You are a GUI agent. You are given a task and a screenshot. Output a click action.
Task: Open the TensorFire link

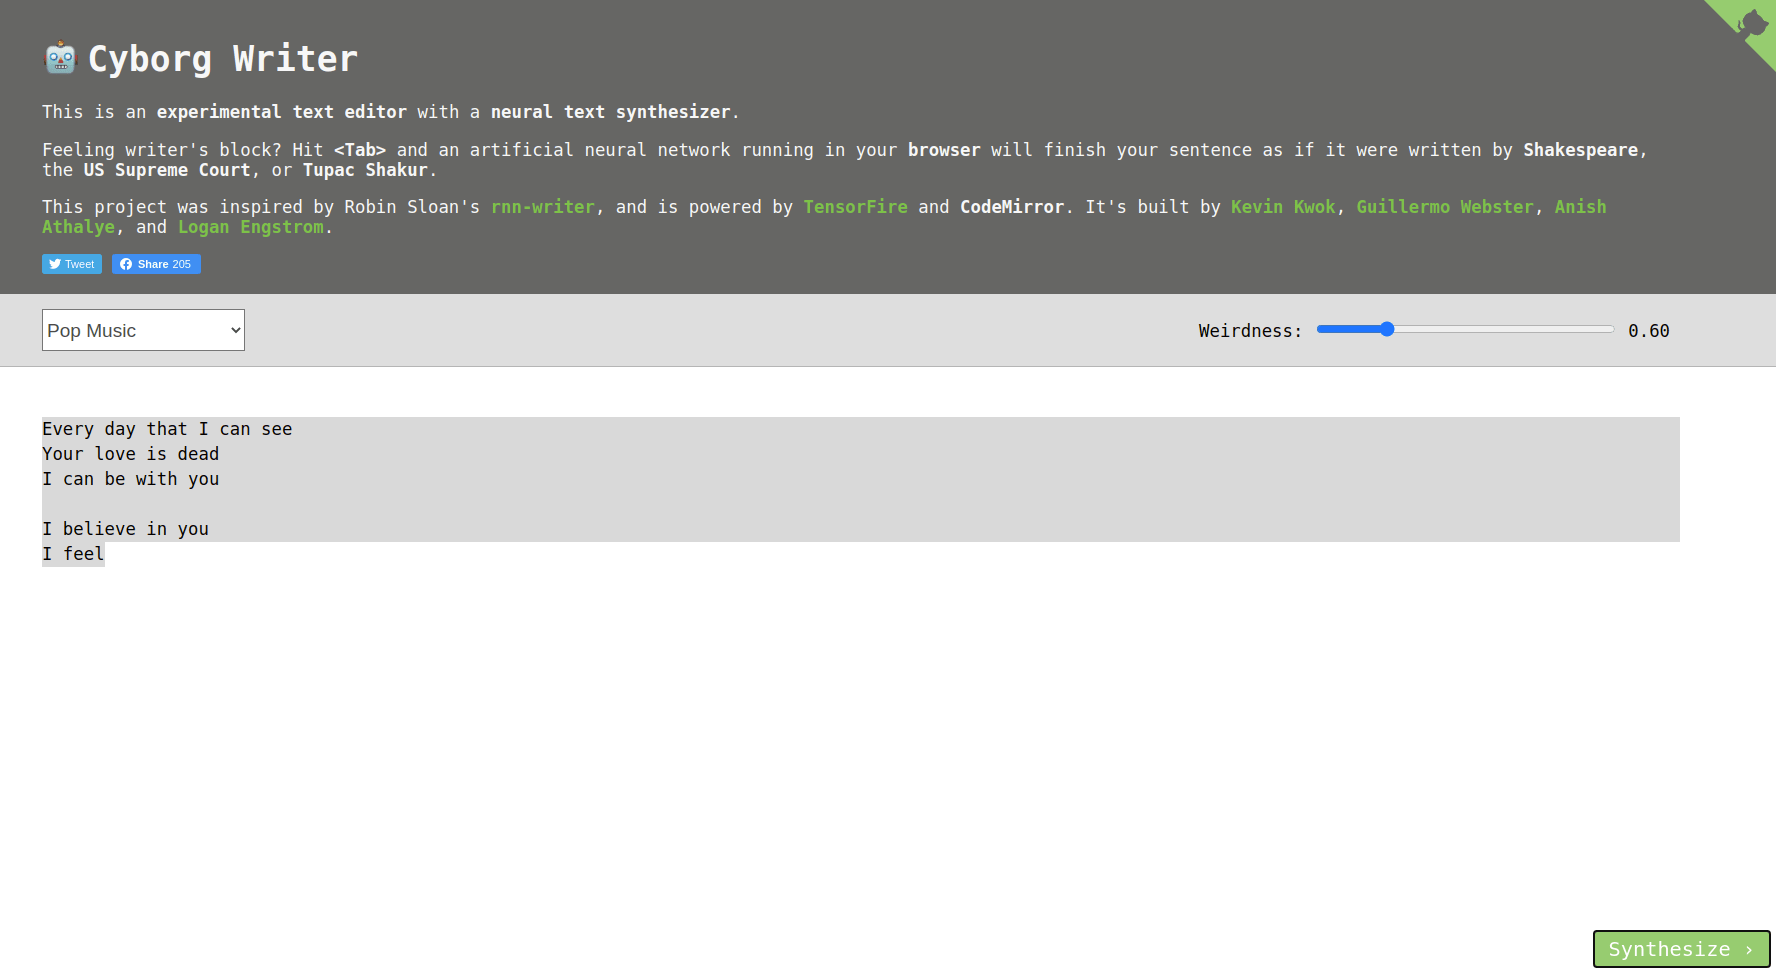tap(855, 207)
